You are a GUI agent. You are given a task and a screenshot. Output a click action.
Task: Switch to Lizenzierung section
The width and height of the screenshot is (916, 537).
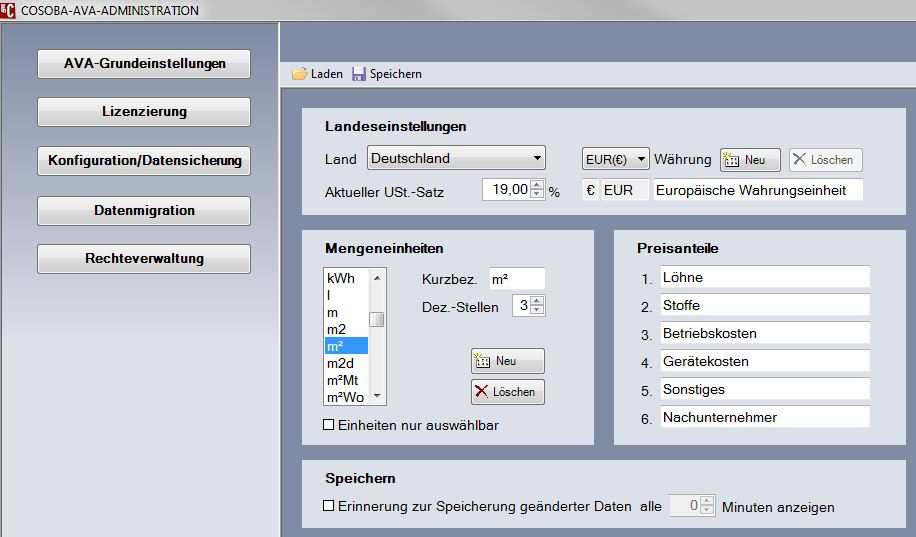point(144,112)
